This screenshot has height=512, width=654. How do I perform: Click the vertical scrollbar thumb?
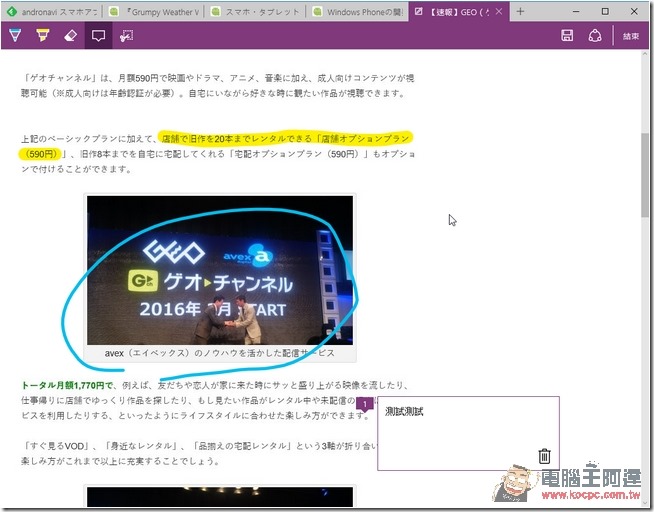[x=645, y=175]
